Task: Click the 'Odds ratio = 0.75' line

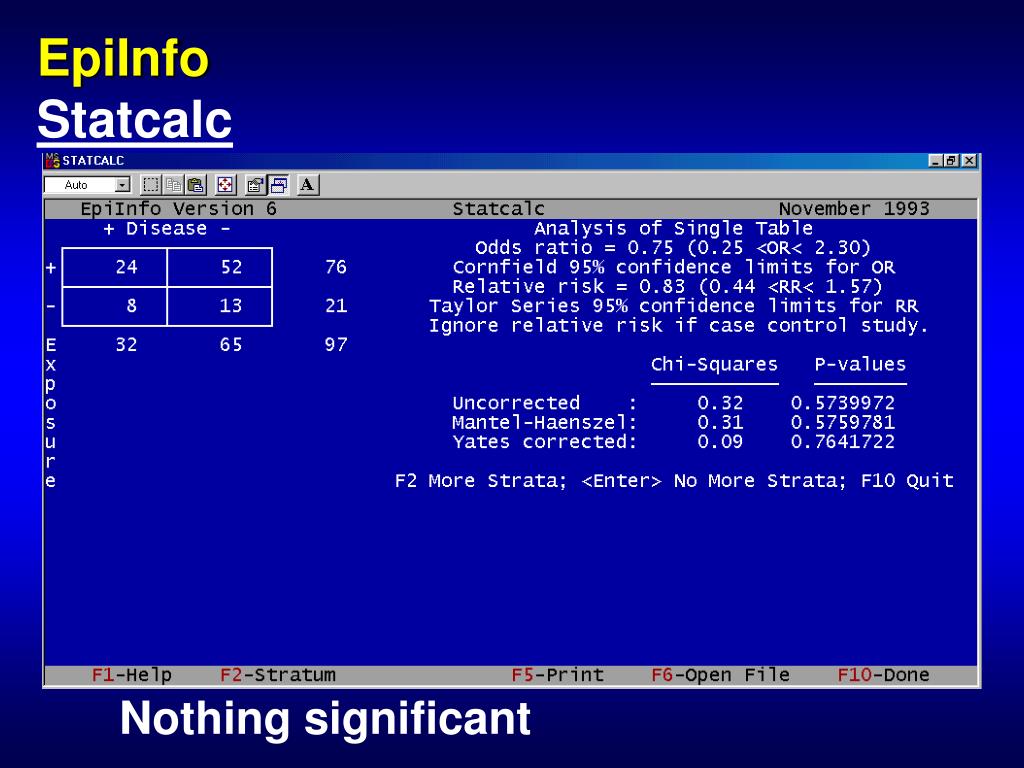Action: click(673, 248)
